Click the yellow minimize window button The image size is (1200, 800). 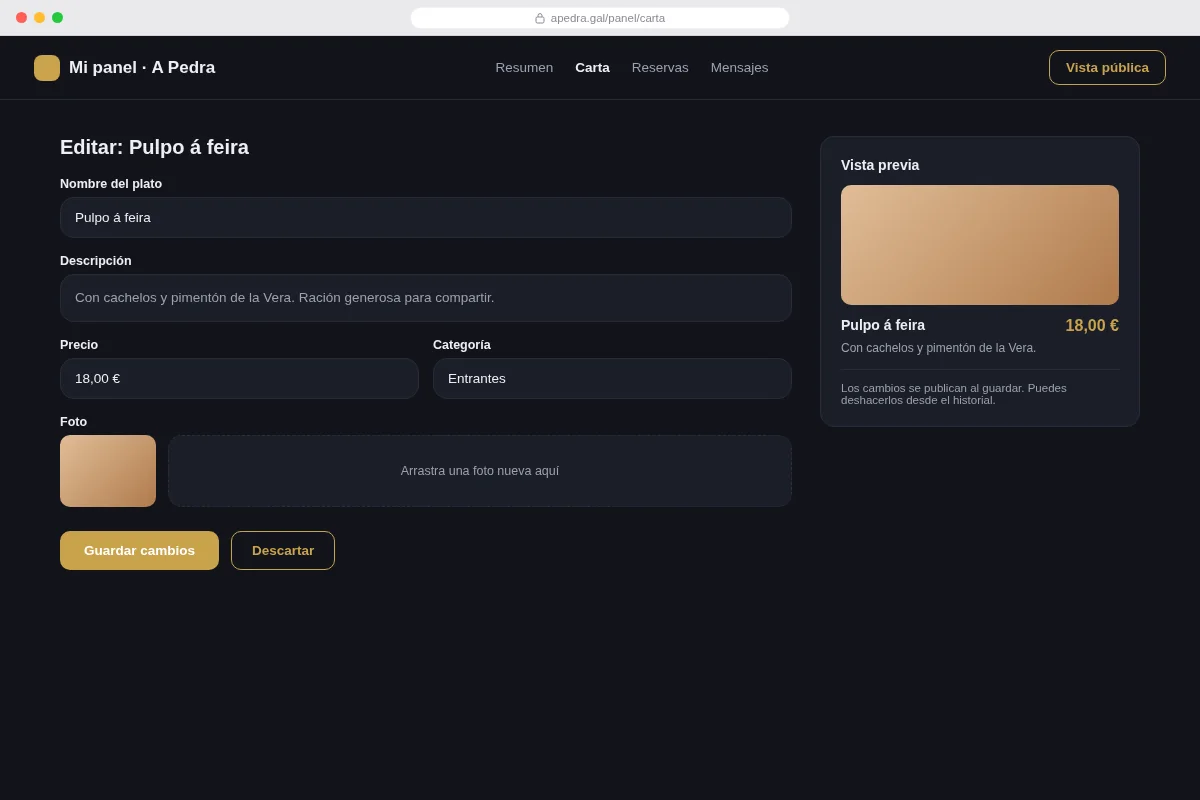[x=39, y=18]
